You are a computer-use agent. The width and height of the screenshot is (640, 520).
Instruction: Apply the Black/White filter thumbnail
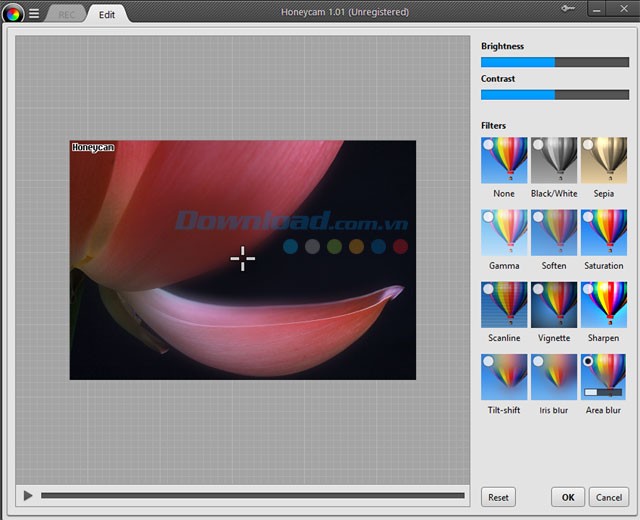[x=554, y=160]
